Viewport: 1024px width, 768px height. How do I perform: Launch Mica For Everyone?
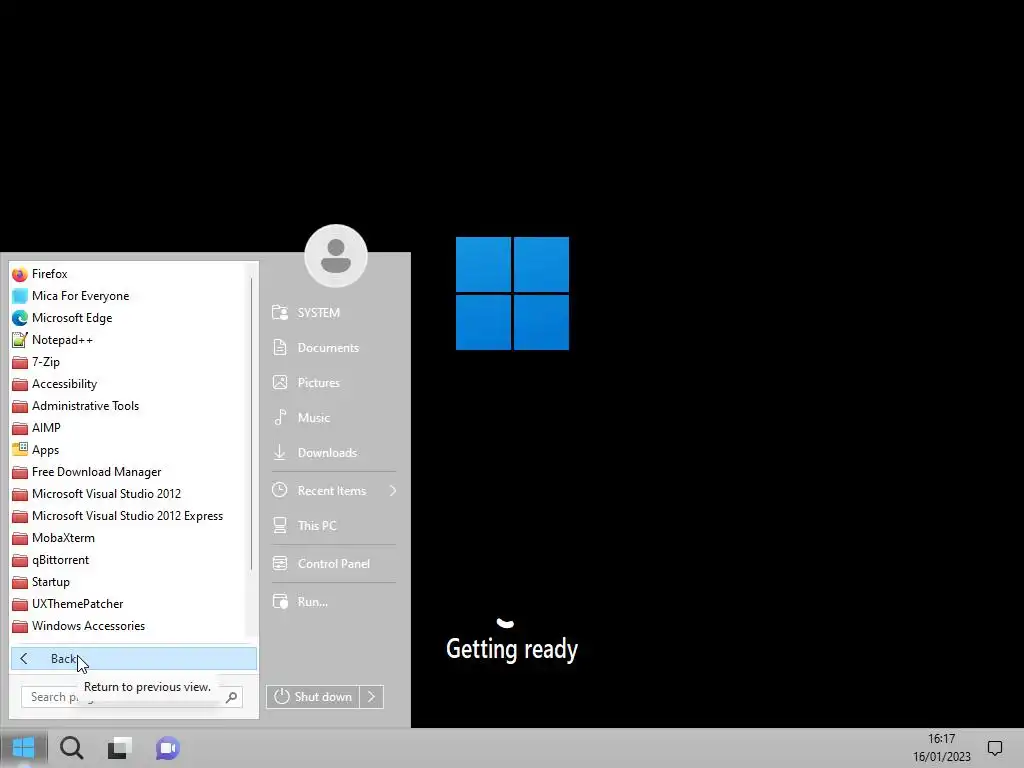click(127, 296)
